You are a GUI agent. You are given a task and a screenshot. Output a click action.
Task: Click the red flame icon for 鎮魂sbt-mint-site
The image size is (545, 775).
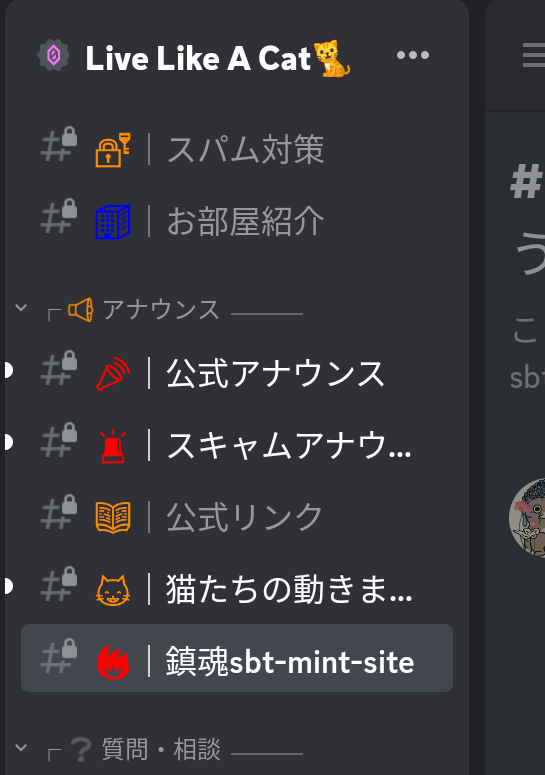click(x=113, y=662)
